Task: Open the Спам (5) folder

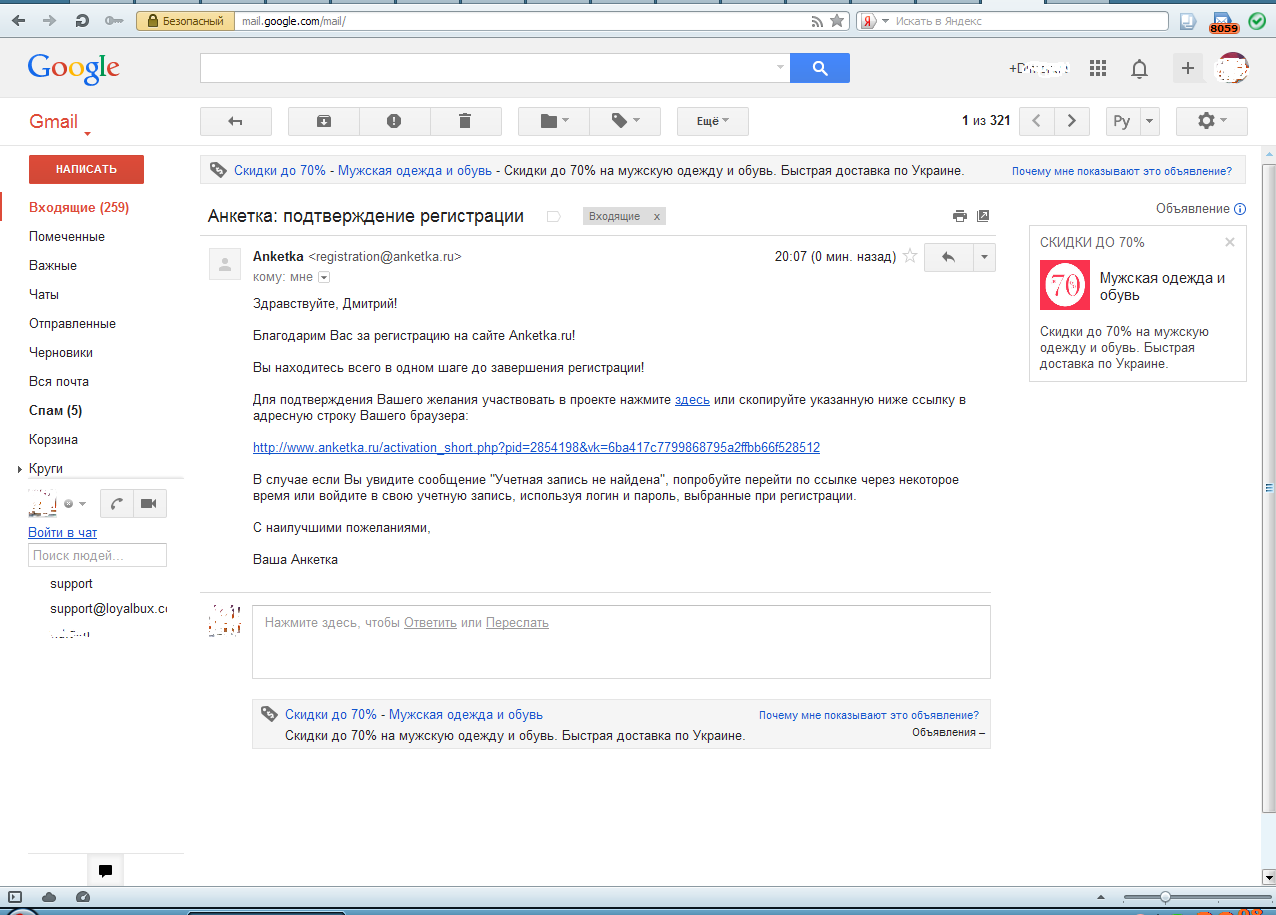Action: pos(56,411)
